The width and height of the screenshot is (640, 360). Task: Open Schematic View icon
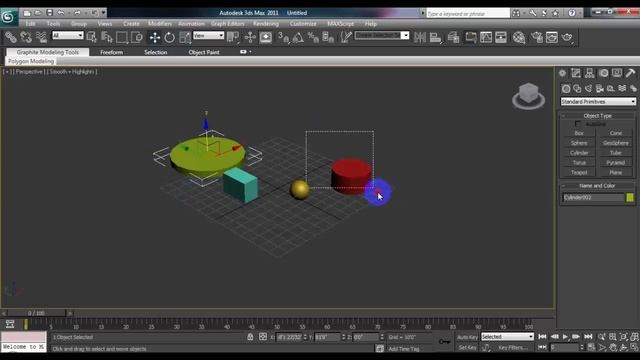click(501, 38)
